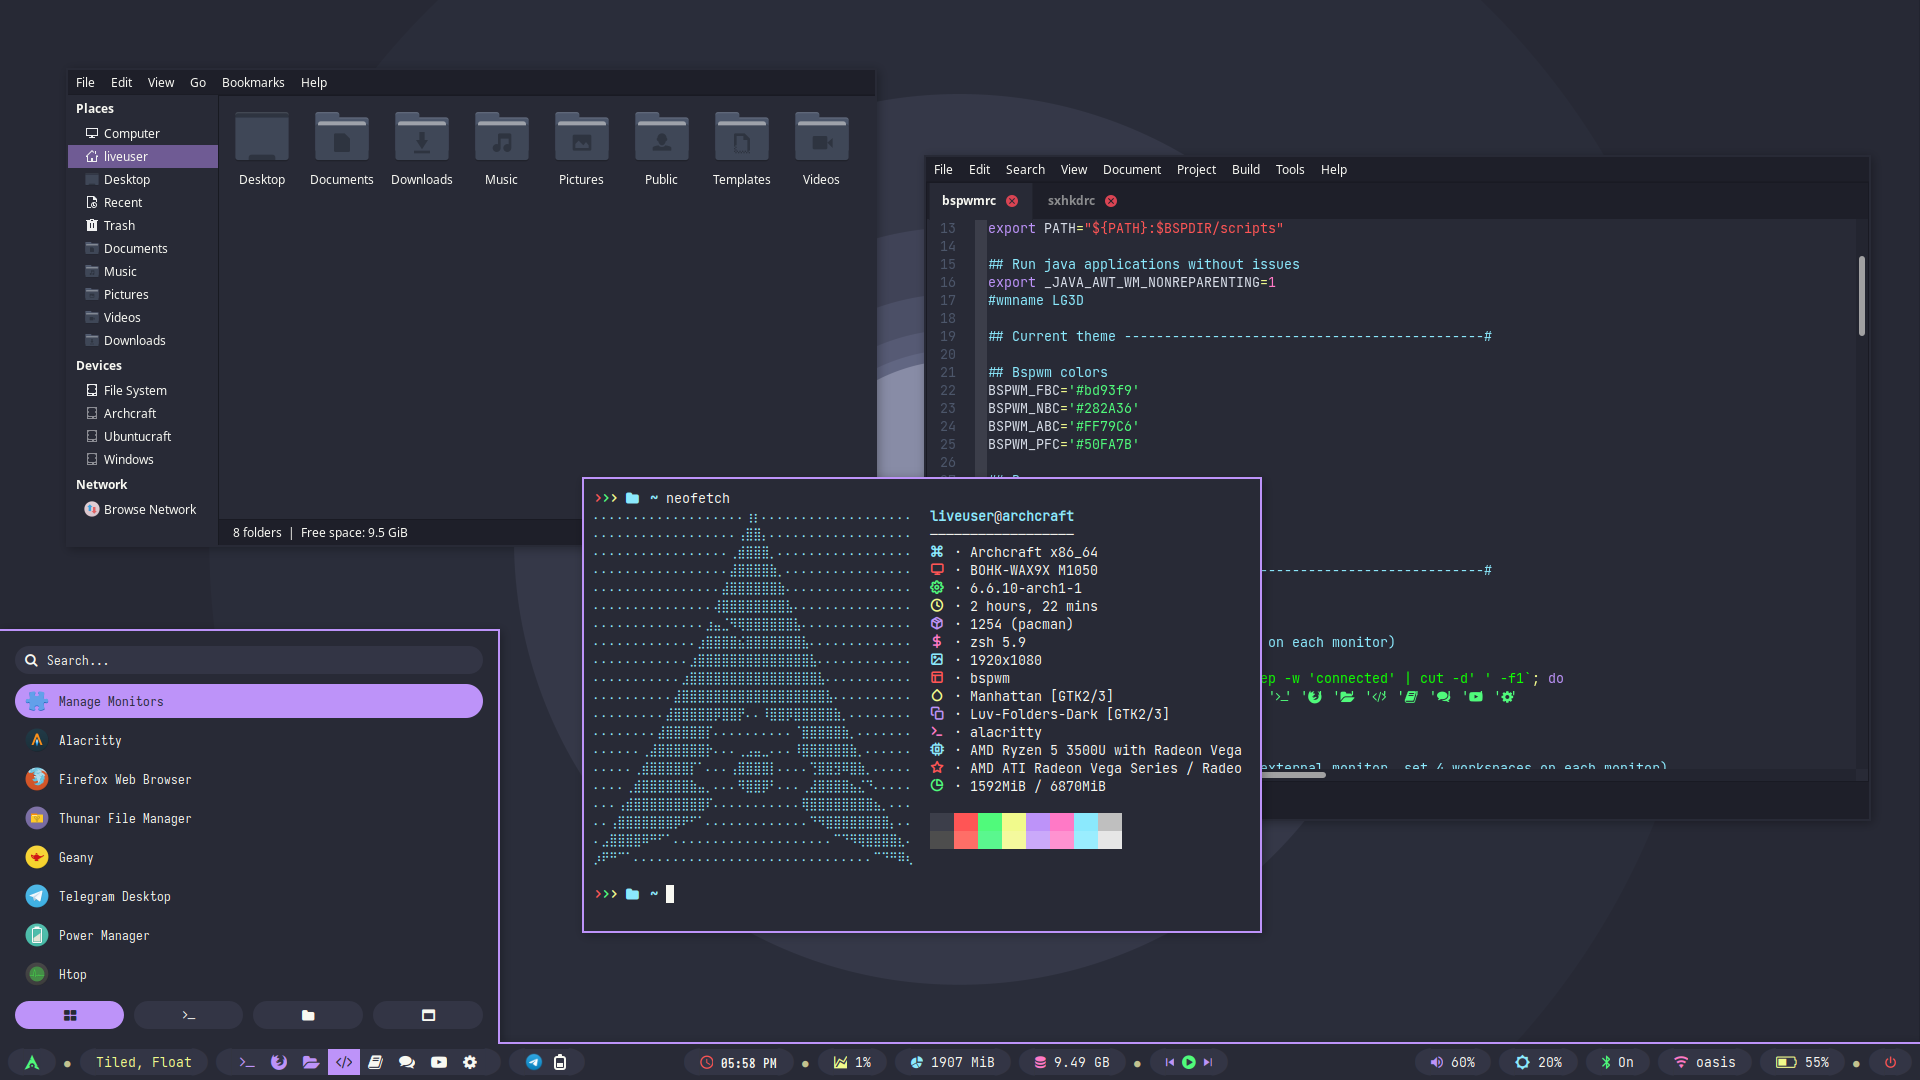Select Trash in Thunar Places sidebar
This screenshot has height=1080, width=1920.
click(119, 226)
